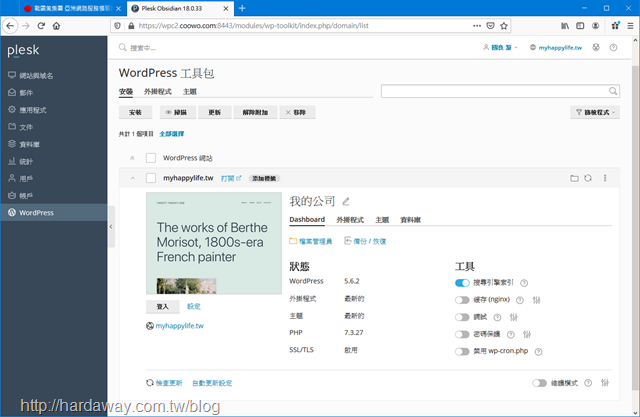This screenshot has height=417, width=640.
Task: Select site Dashboard tab
Action: 307,220
